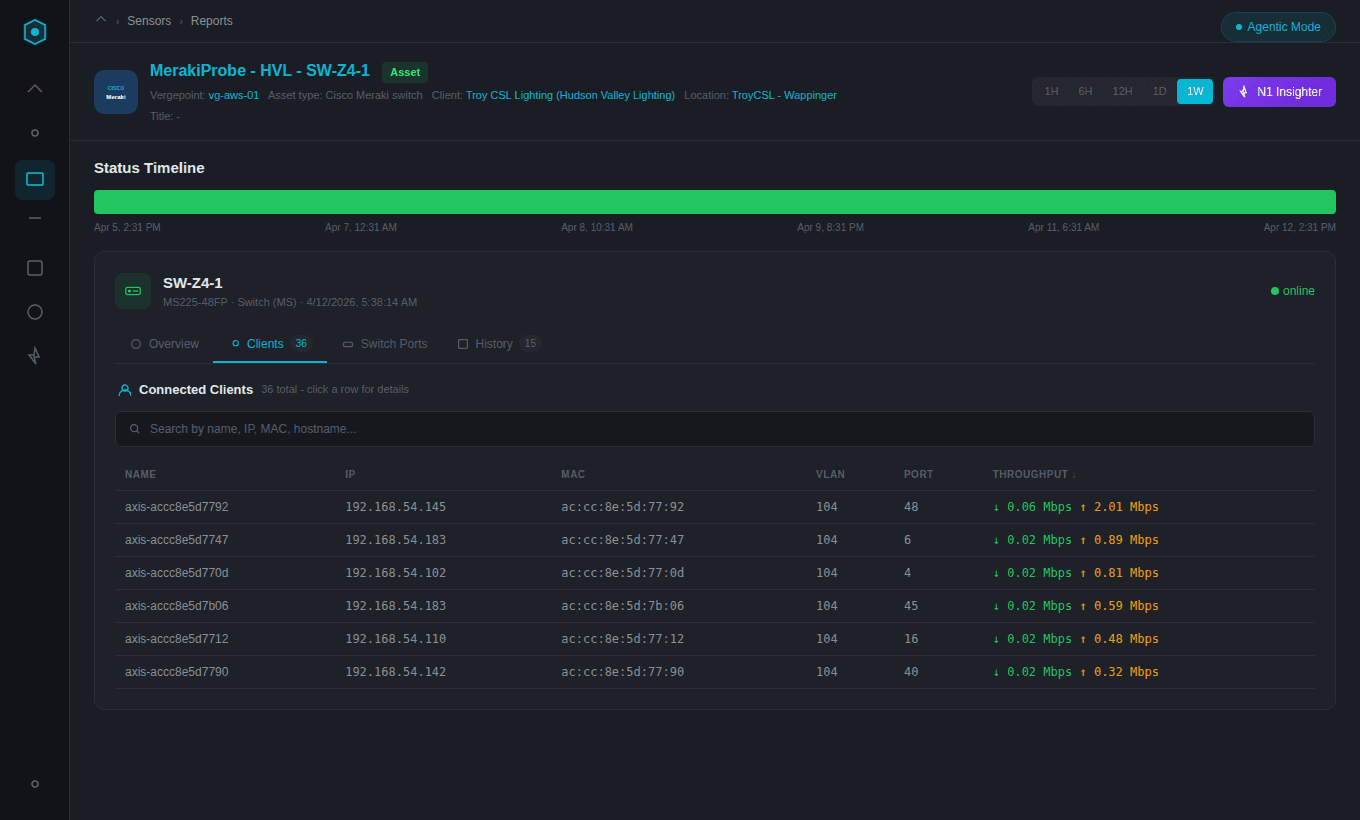The image size is (1360, 820).
Task: Click the green Asset badge
Action: (x=405, y=72)
